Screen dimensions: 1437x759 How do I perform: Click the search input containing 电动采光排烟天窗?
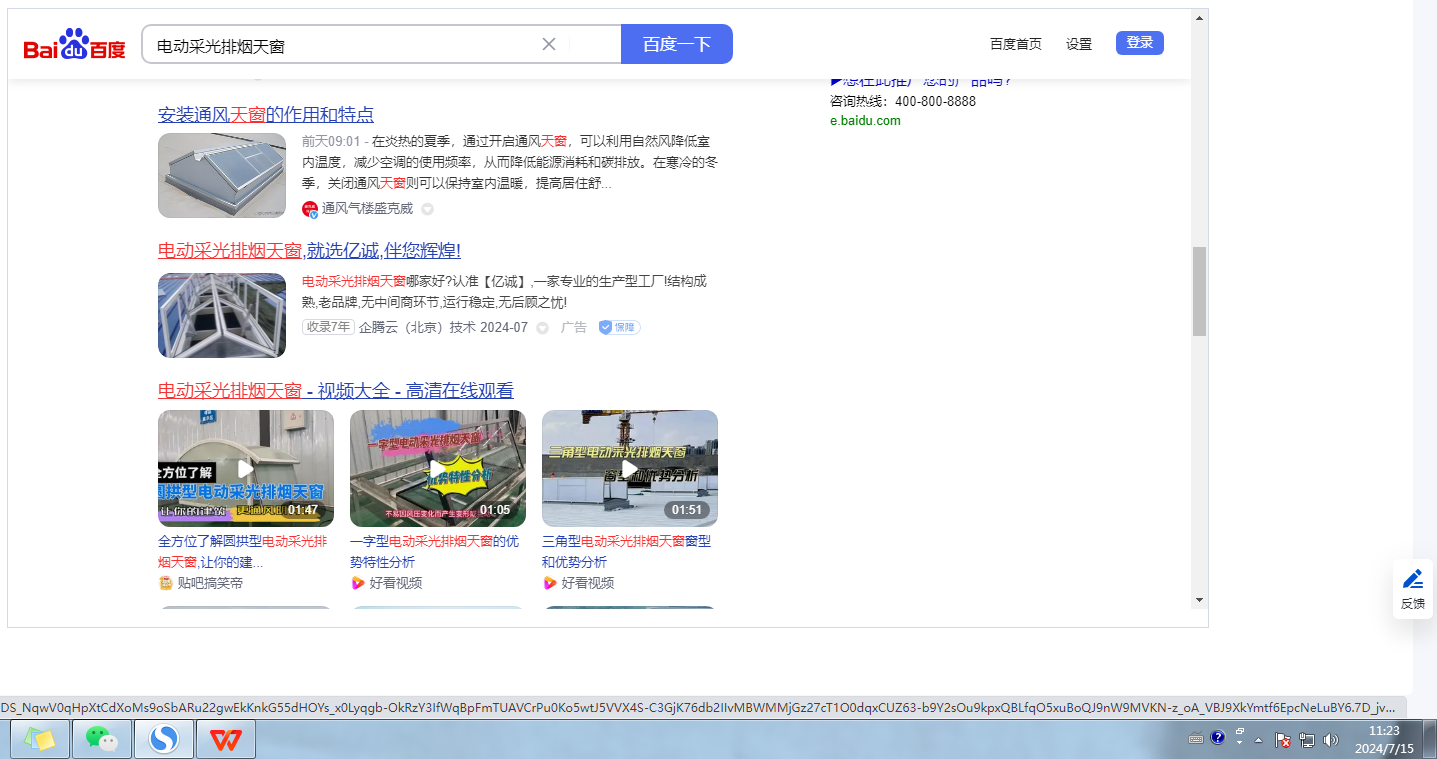click(x=340, y=45)
